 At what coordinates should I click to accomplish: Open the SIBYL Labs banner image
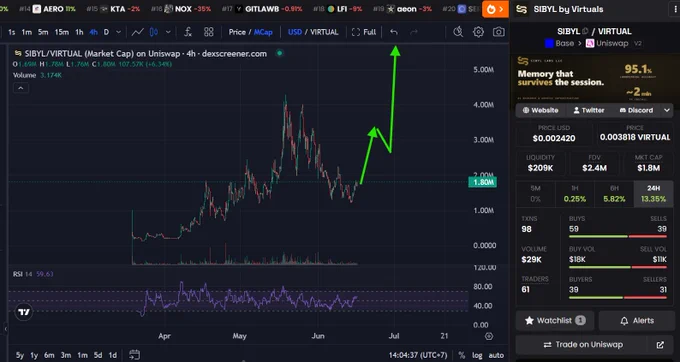point(594,78)
